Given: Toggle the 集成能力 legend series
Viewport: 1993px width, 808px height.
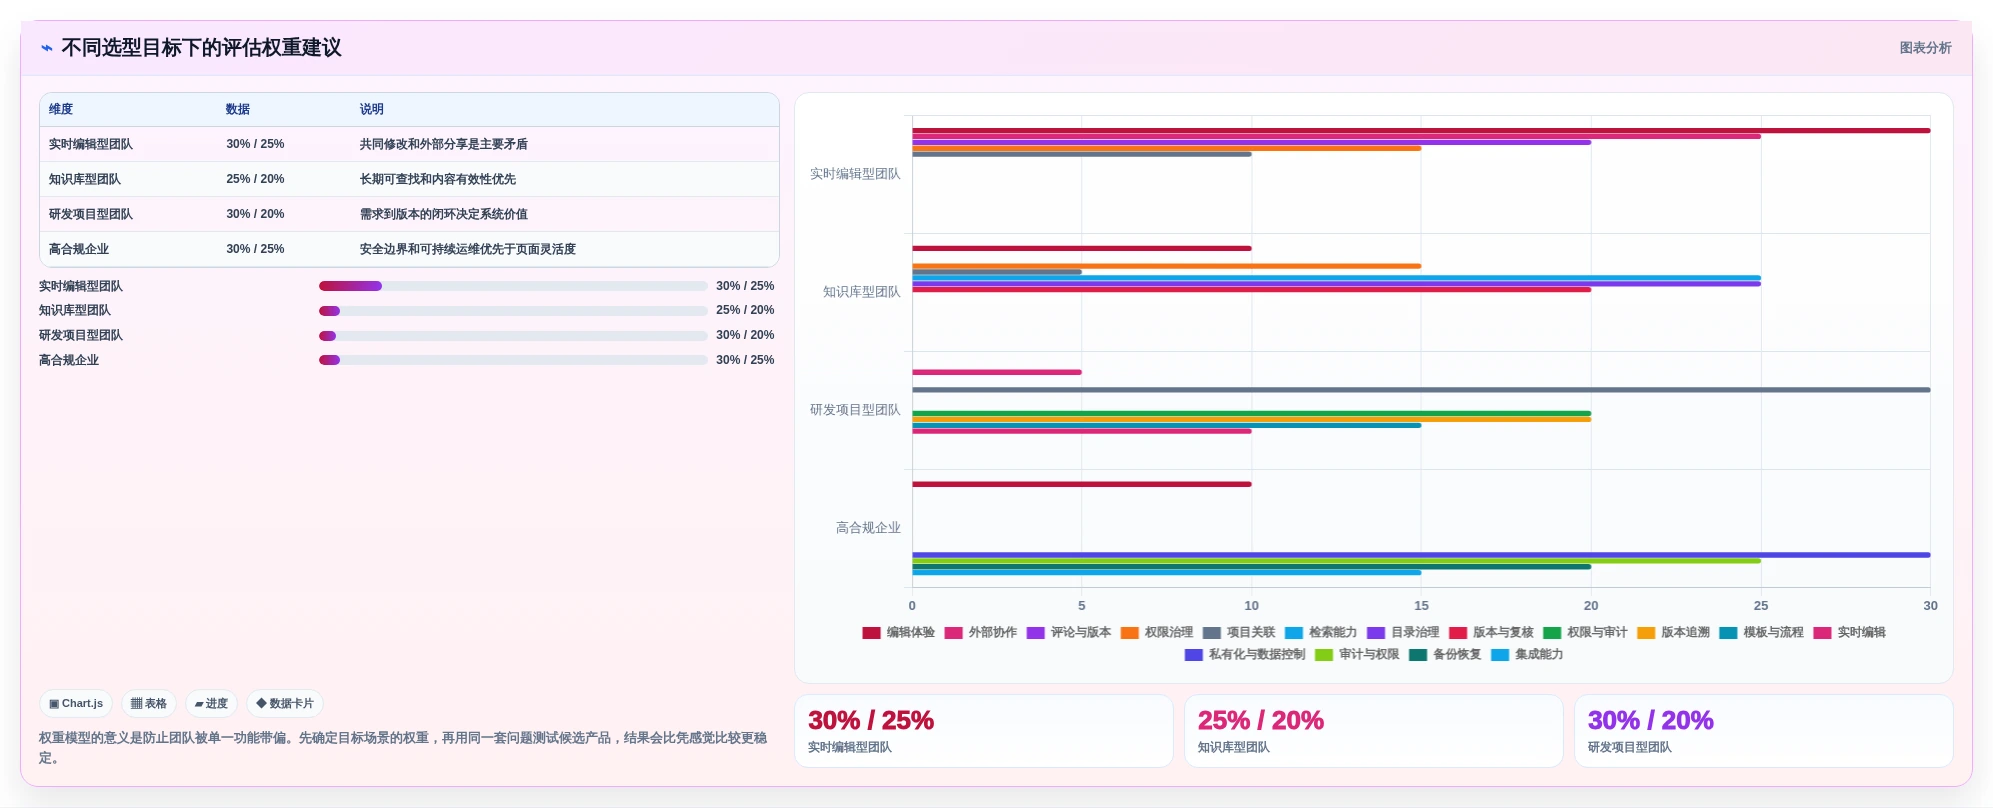Looking at the screenshot, I should pos(1526,655).
